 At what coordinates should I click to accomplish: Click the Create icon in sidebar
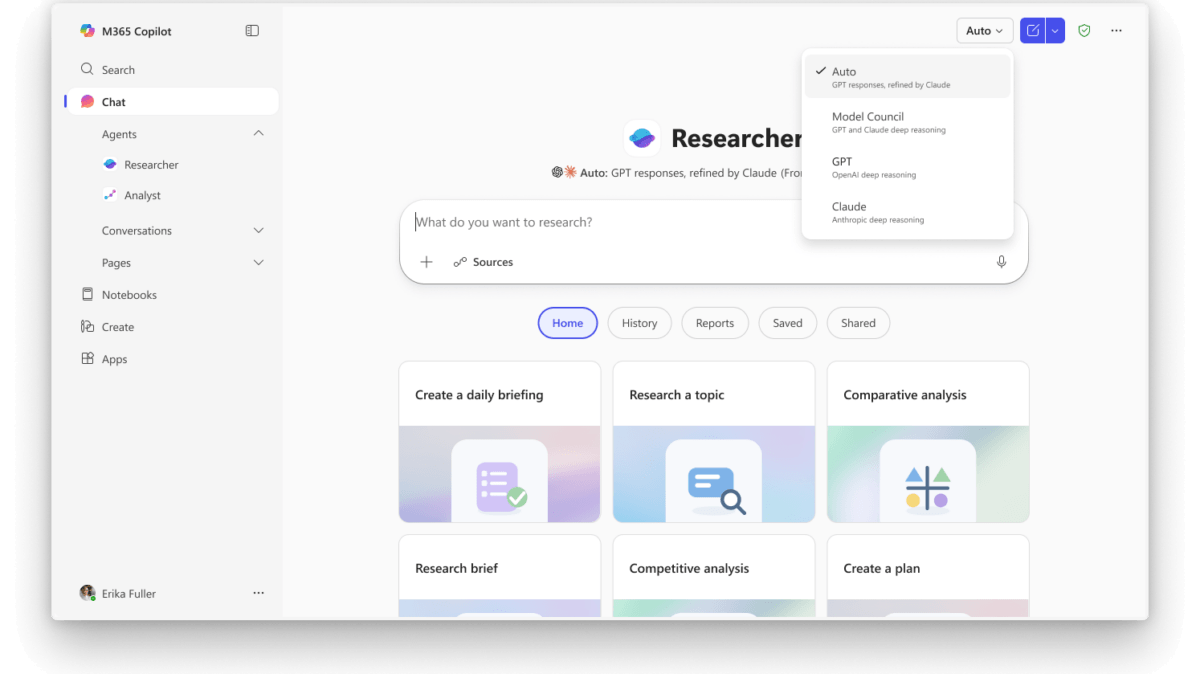click(88, 327)
